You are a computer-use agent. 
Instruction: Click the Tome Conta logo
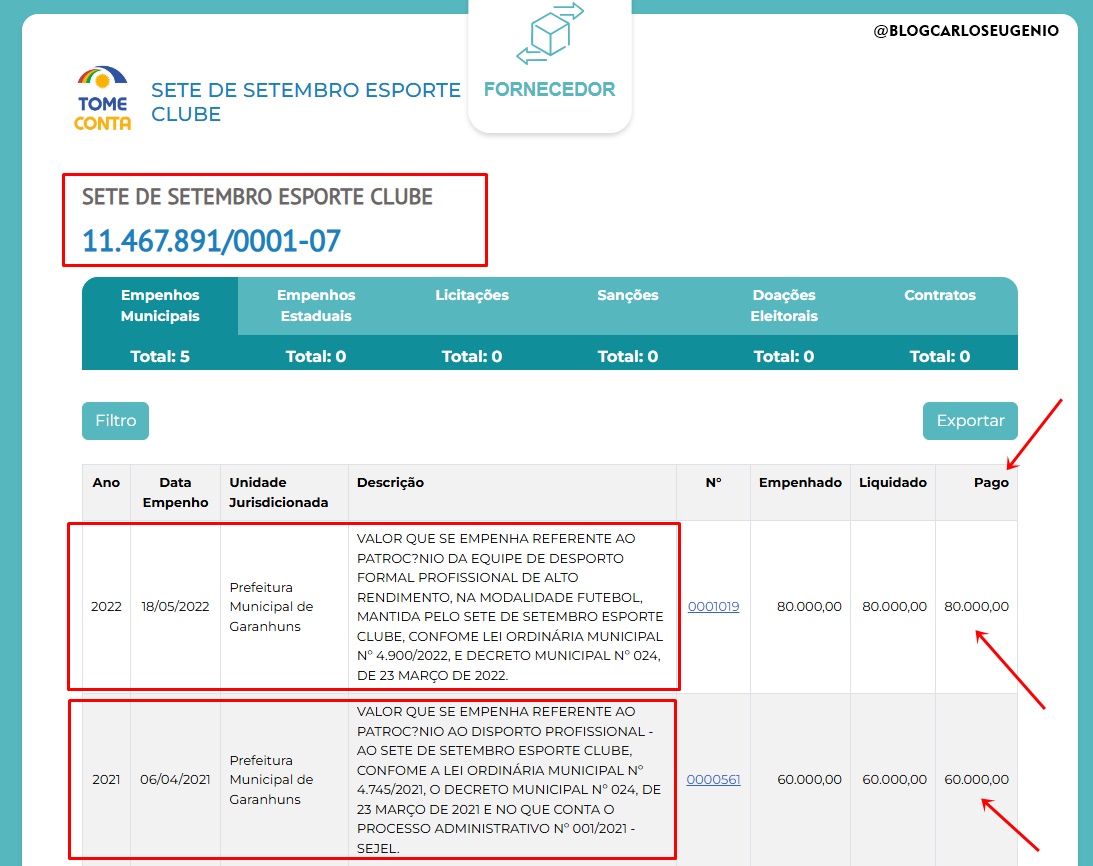coord(102,98)
